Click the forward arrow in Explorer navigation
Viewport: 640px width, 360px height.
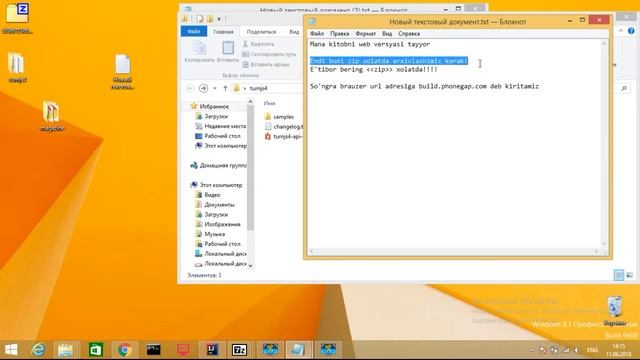[203, 88]
